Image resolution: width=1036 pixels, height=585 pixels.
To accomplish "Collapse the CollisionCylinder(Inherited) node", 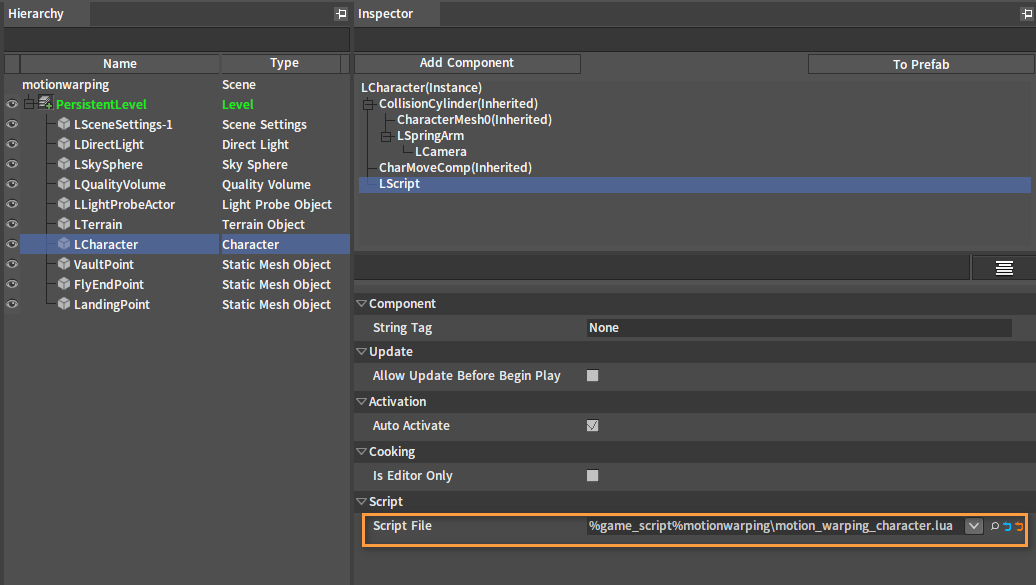I will (368, 104).
